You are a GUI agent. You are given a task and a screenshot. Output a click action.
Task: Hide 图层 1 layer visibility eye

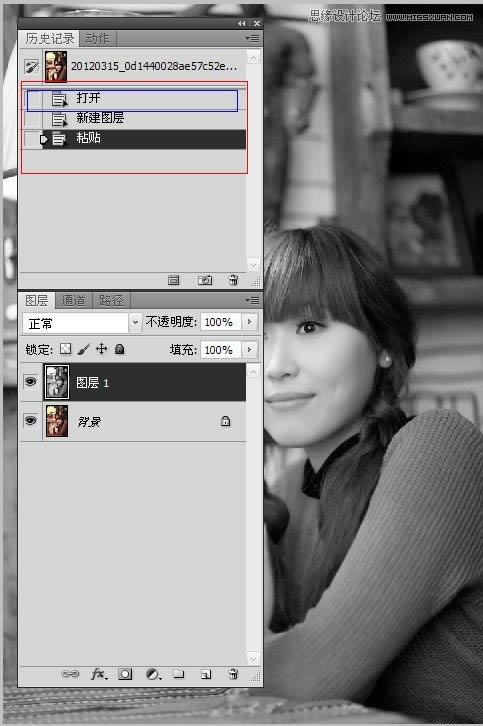pos(31,382)
